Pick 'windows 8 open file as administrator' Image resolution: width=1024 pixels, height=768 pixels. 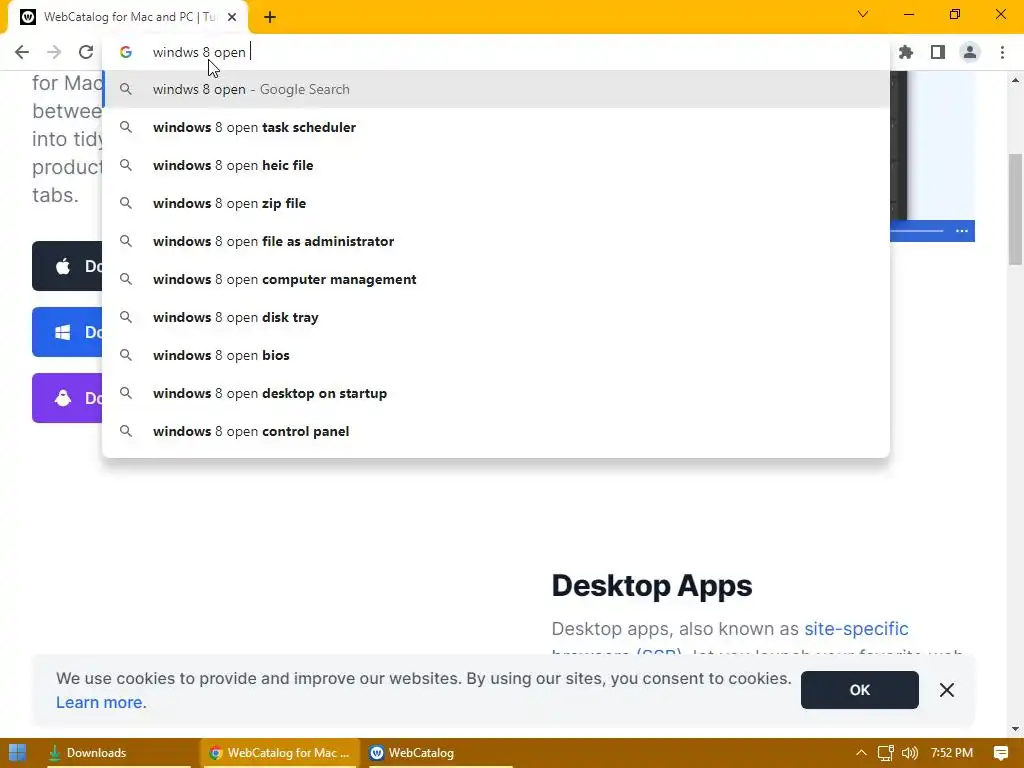click(x=496, y=241)
